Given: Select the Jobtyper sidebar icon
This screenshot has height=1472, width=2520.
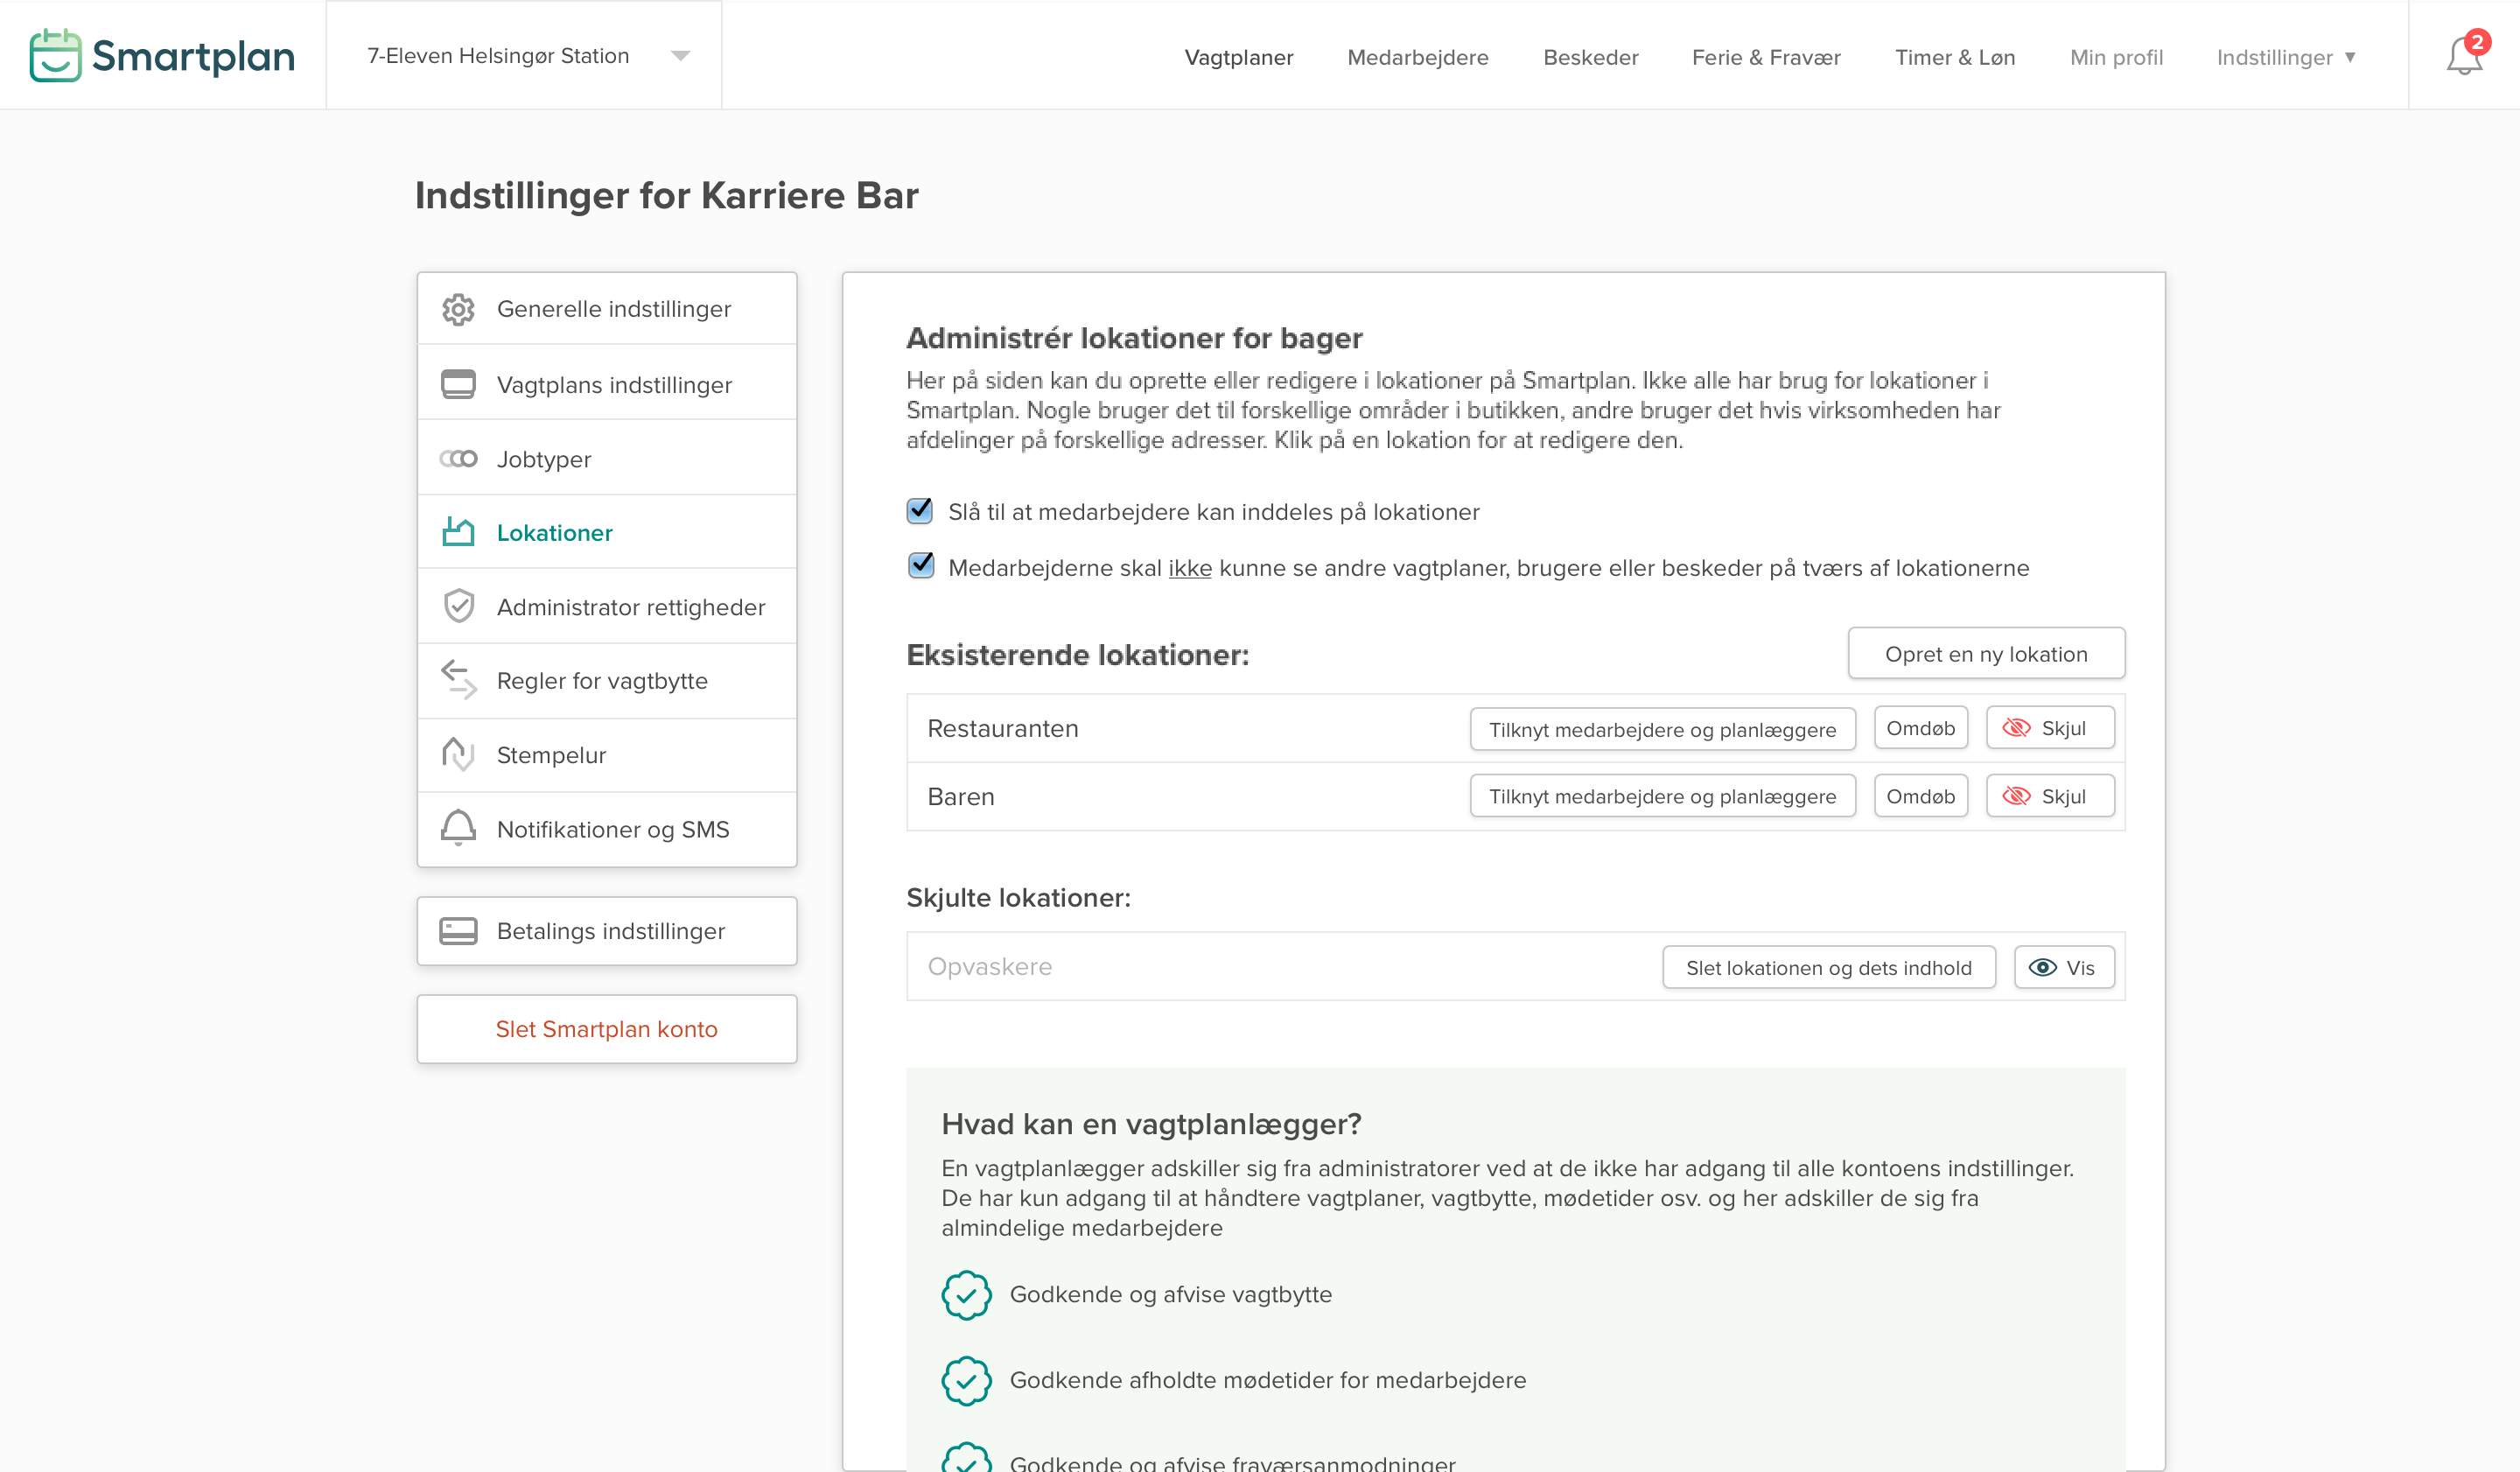Looking at the screenshot, I should point(458,459).
